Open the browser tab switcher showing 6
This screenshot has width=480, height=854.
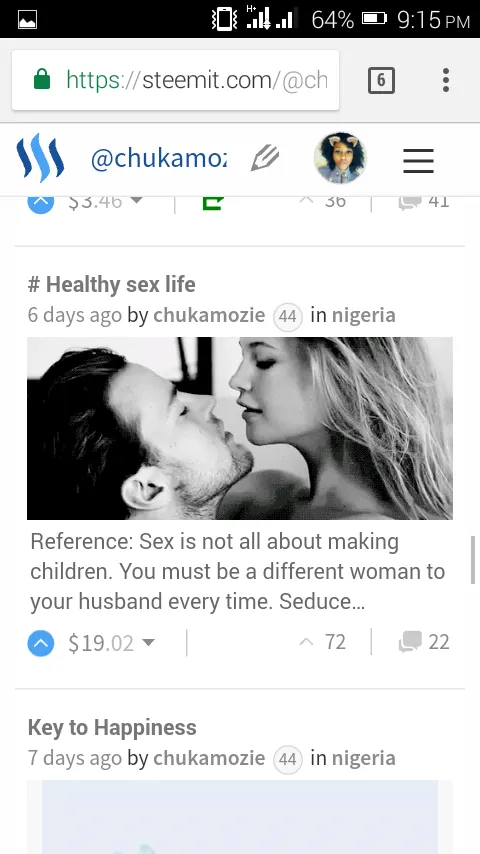click(381, 81)
